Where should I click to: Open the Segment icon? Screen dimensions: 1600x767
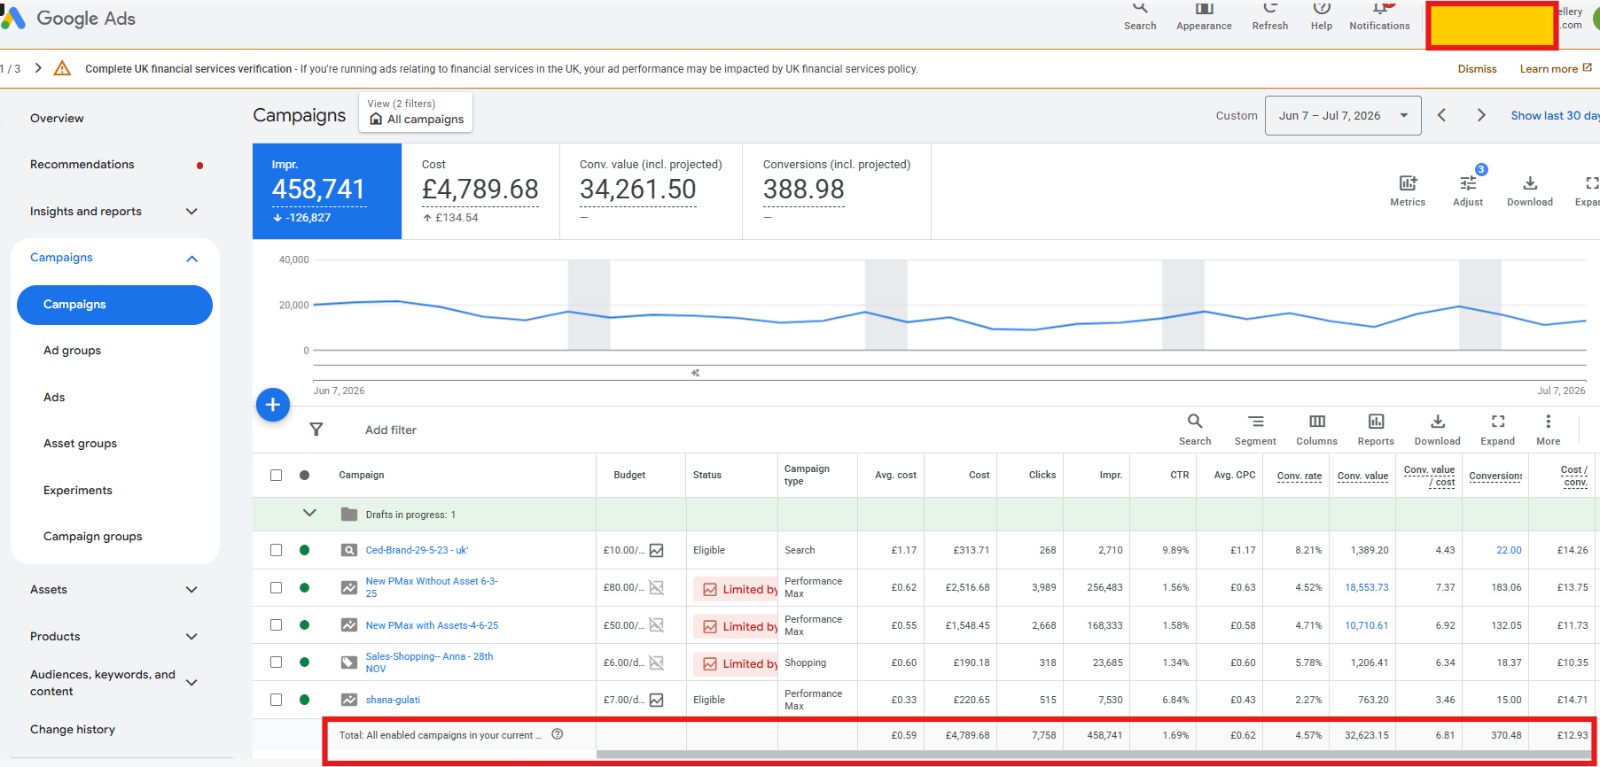click(1255, 429)
